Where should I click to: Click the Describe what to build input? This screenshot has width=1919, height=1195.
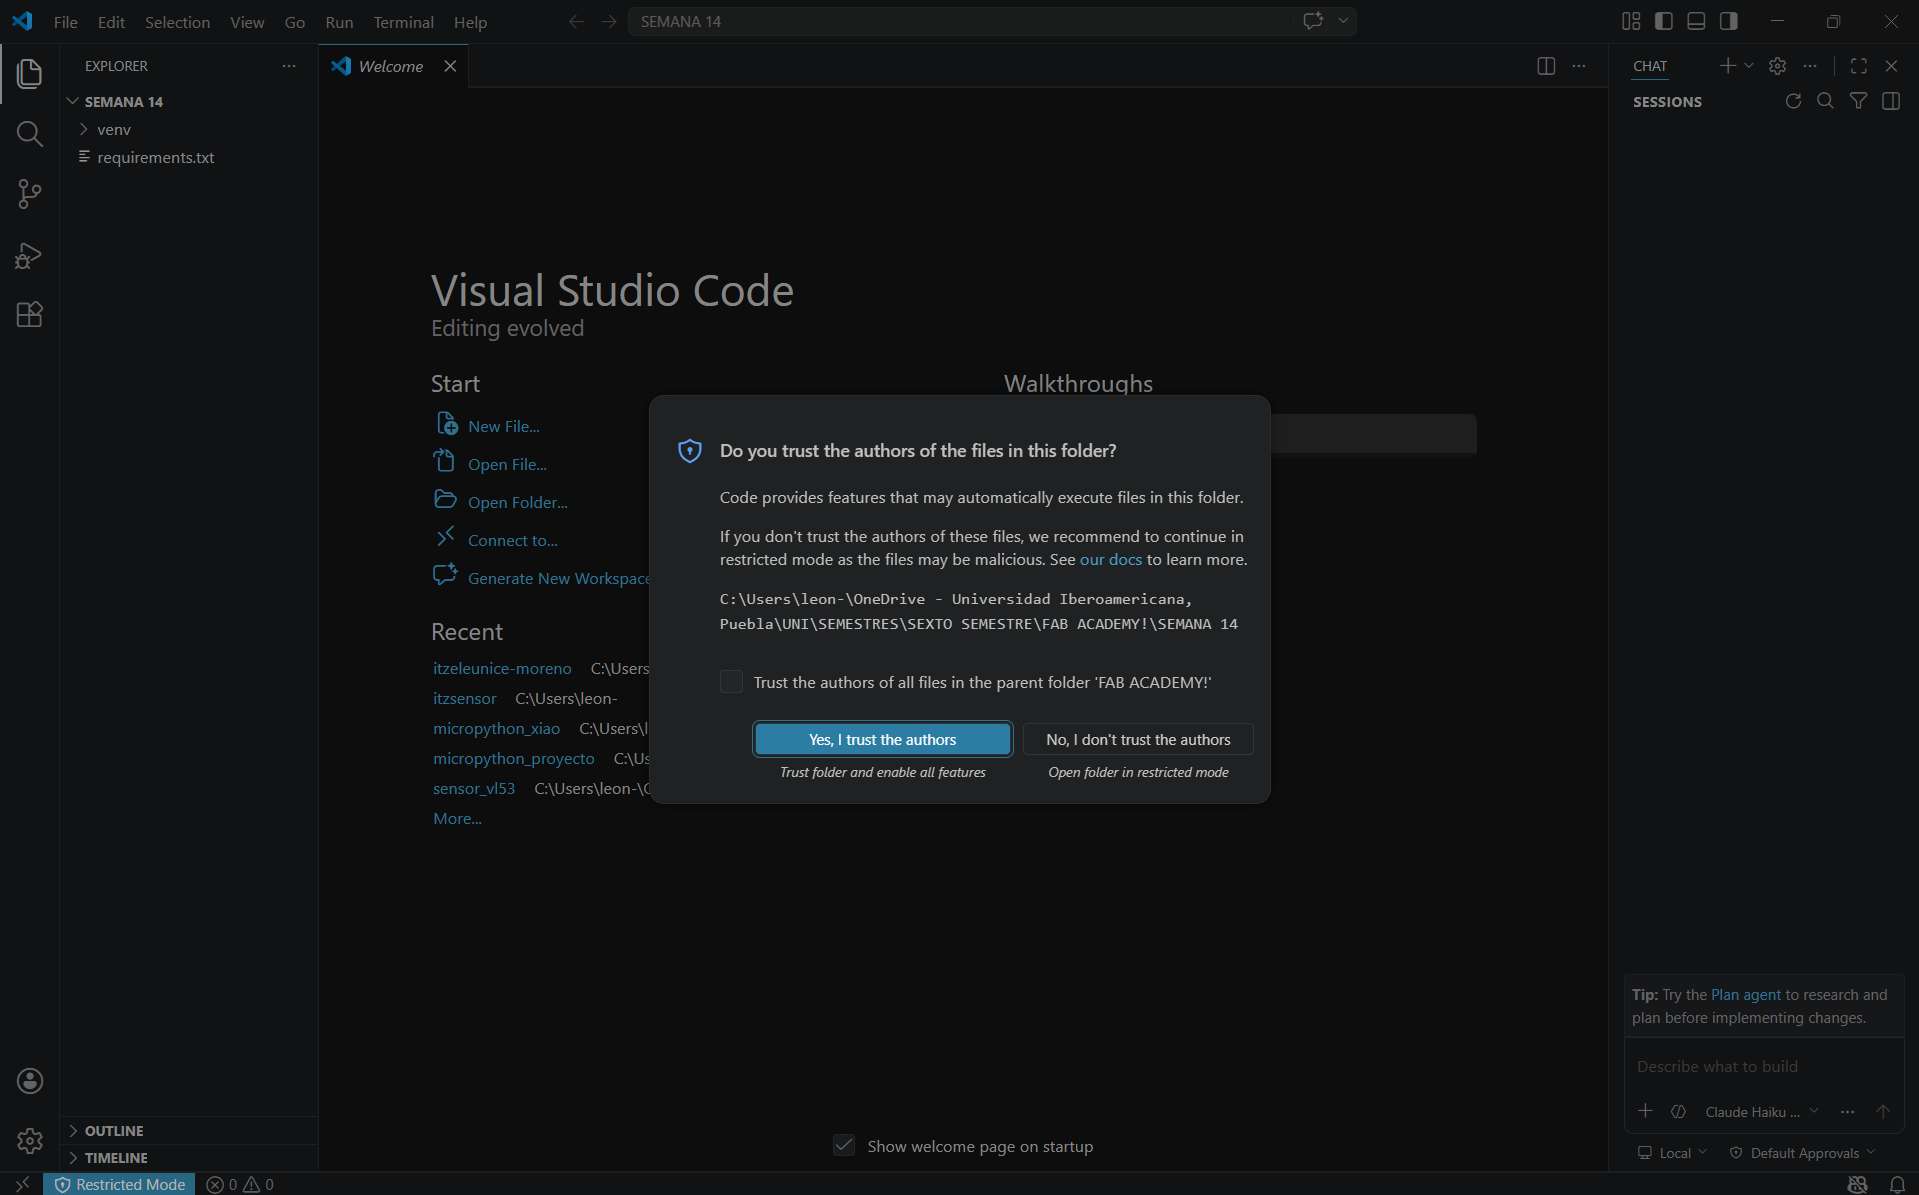tap(1764, 1067)
